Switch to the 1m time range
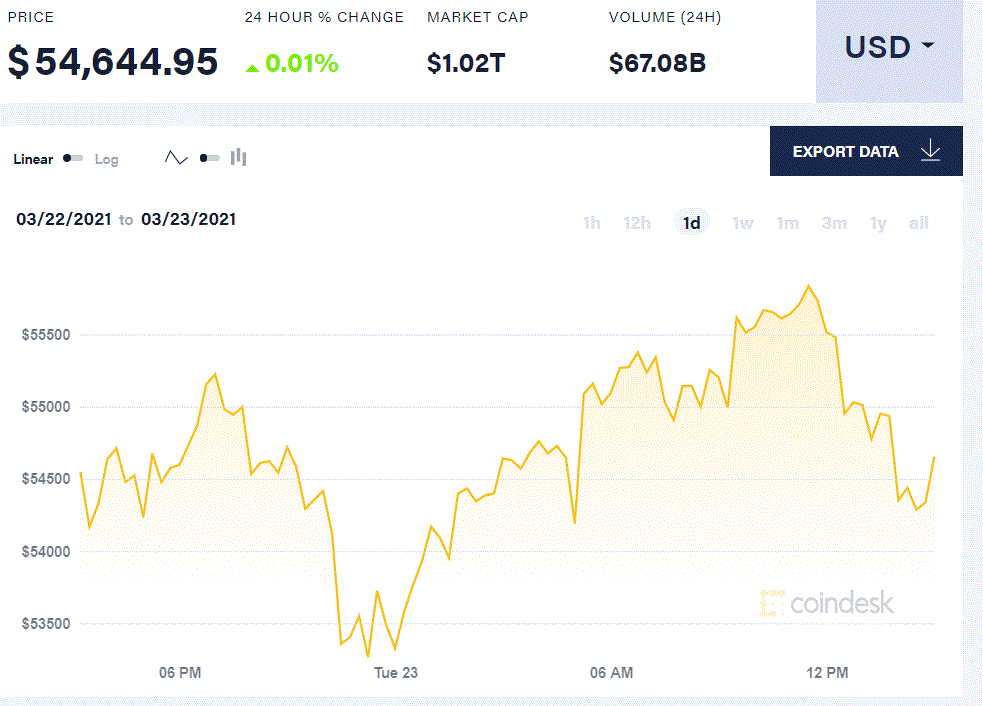The image size is (983, 706). coord(788,223)
